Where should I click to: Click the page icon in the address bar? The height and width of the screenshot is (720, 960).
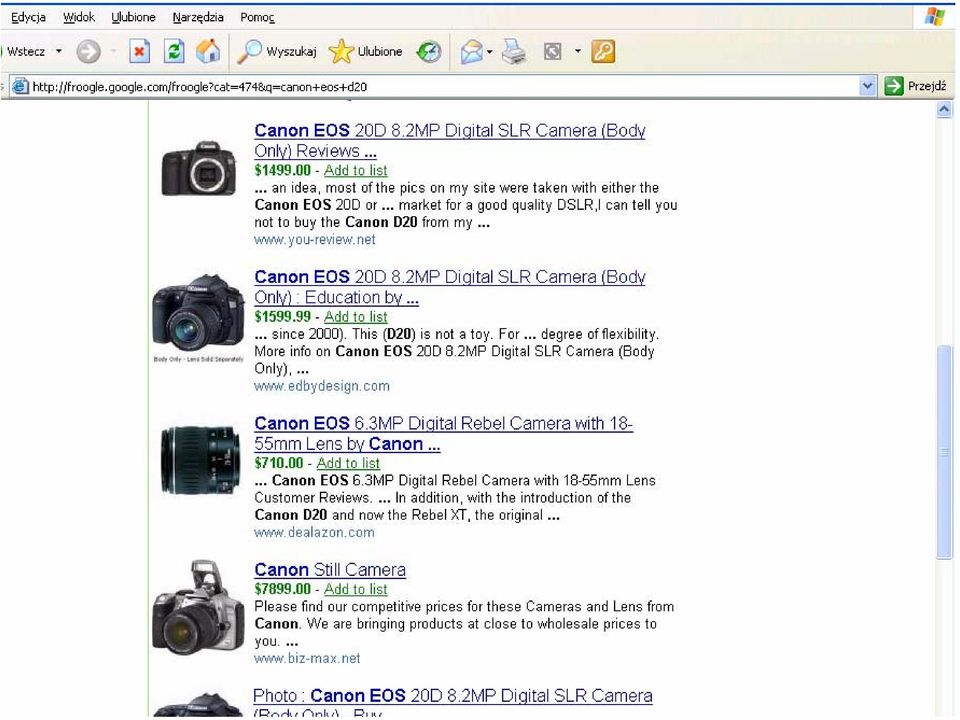[x=20, y=86]
